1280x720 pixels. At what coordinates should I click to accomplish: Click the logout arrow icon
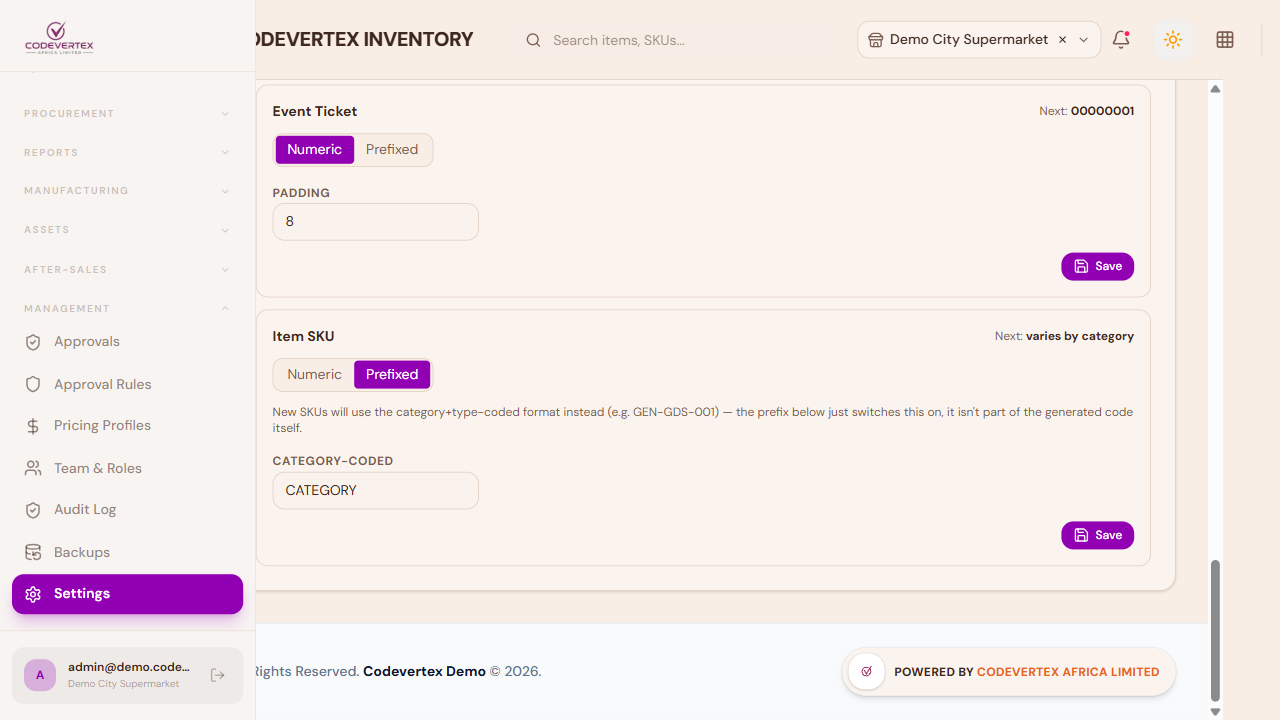218,675
